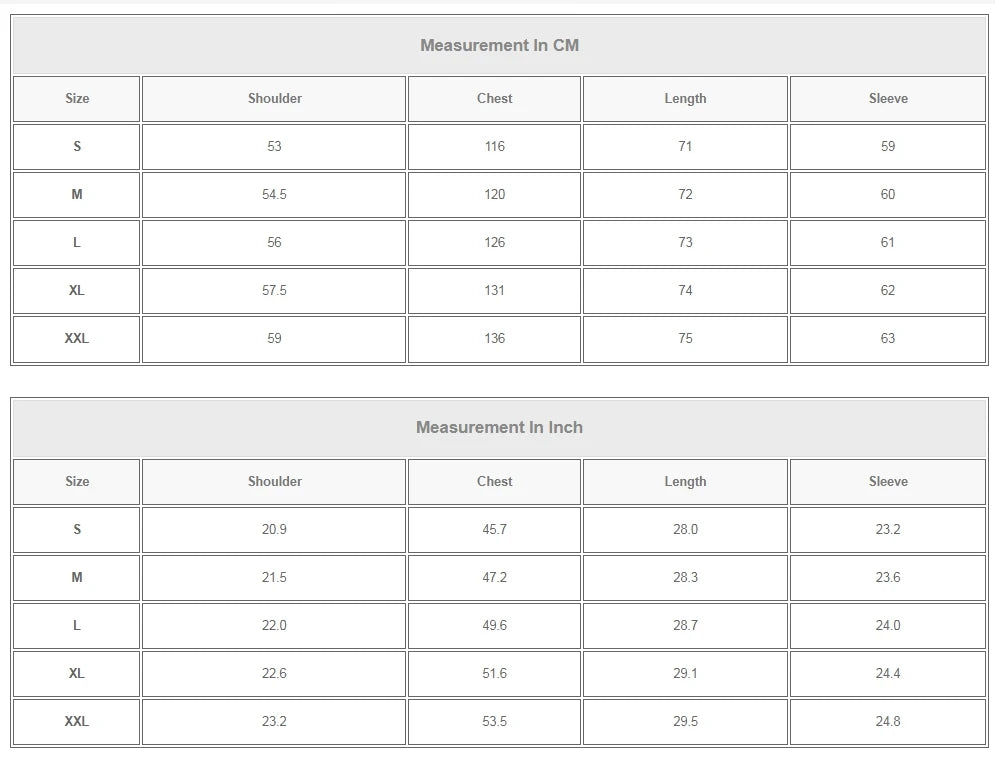Select the Chest header in the Inch table

(494, 481)
